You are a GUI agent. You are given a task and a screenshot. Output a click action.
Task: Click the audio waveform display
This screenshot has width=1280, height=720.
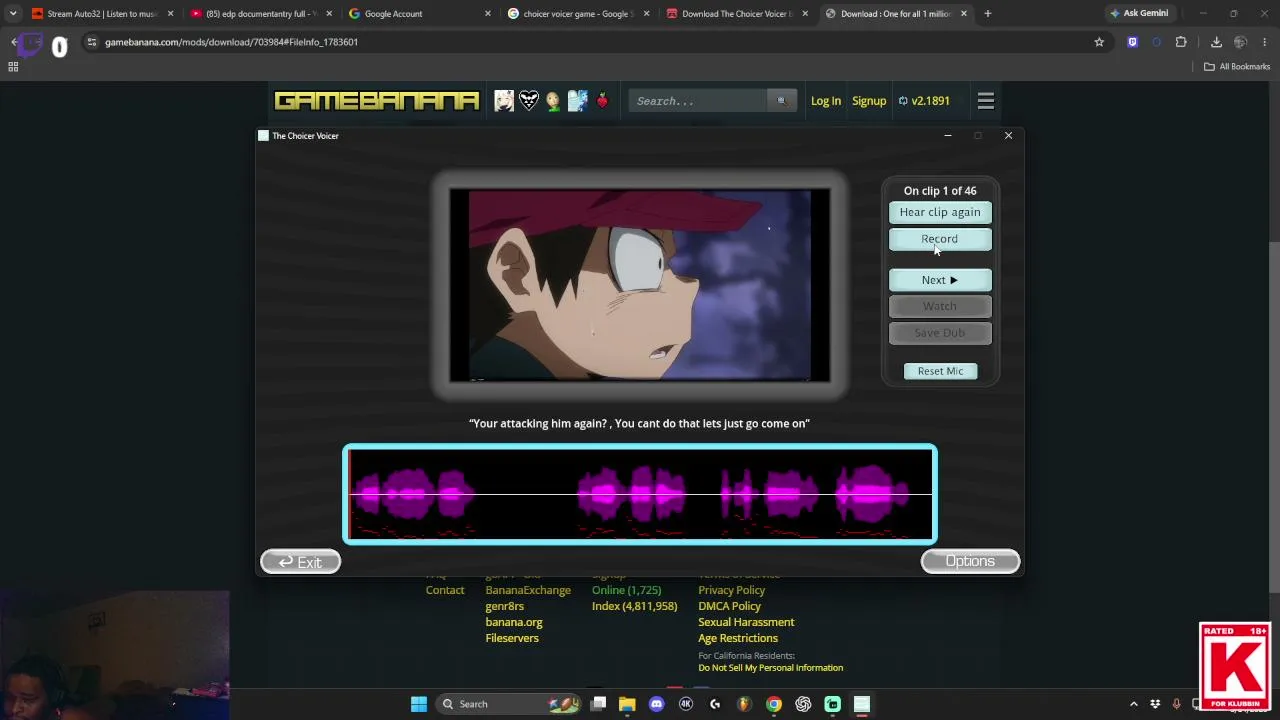pos(640,495)
